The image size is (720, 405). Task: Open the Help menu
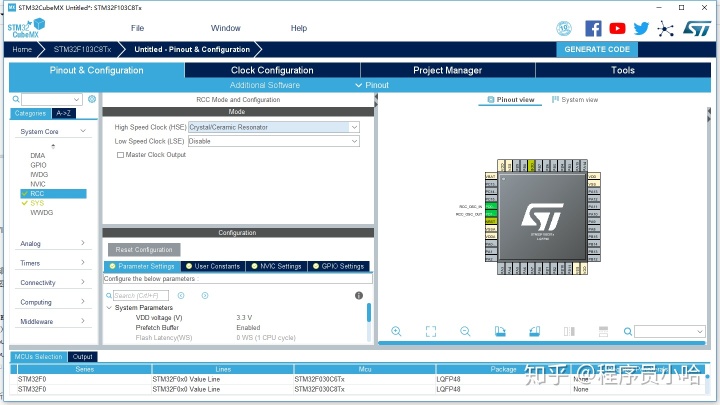[x=298, y=28]
